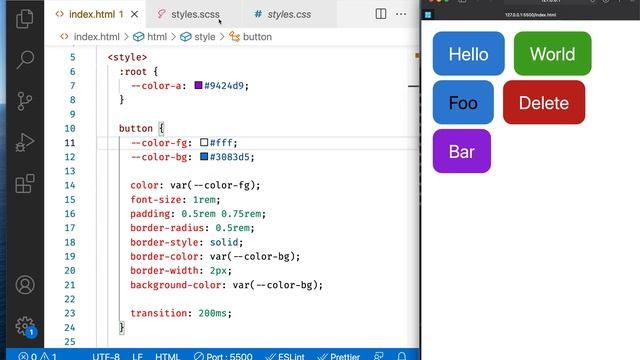Click the border-style value solid

[224, 242]
